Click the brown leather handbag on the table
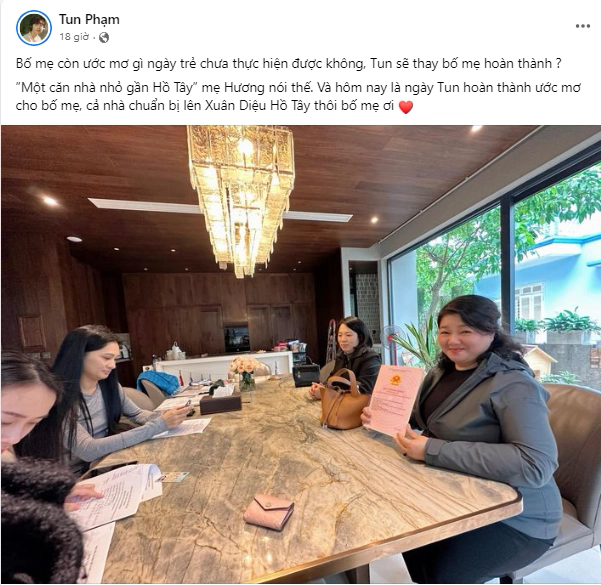 (x=342, y=401)
